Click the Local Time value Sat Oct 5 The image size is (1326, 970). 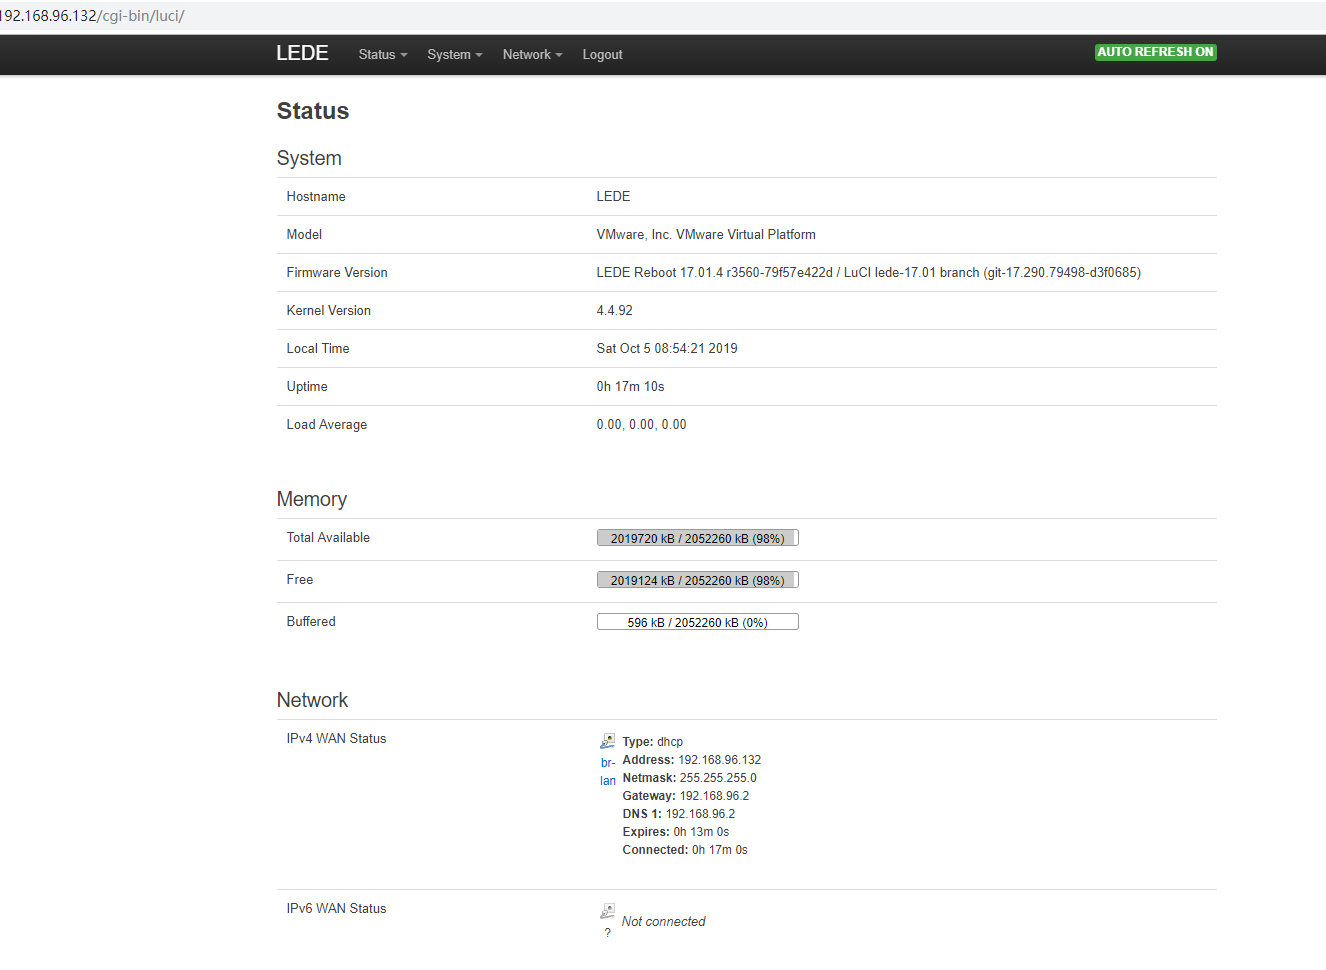(x=667, y=348)
